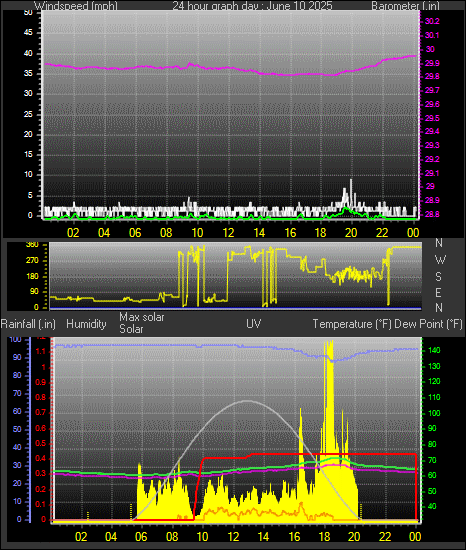Click the Barometer (.in) axis title
466x550 pixels.
click(x=405, y=6)
